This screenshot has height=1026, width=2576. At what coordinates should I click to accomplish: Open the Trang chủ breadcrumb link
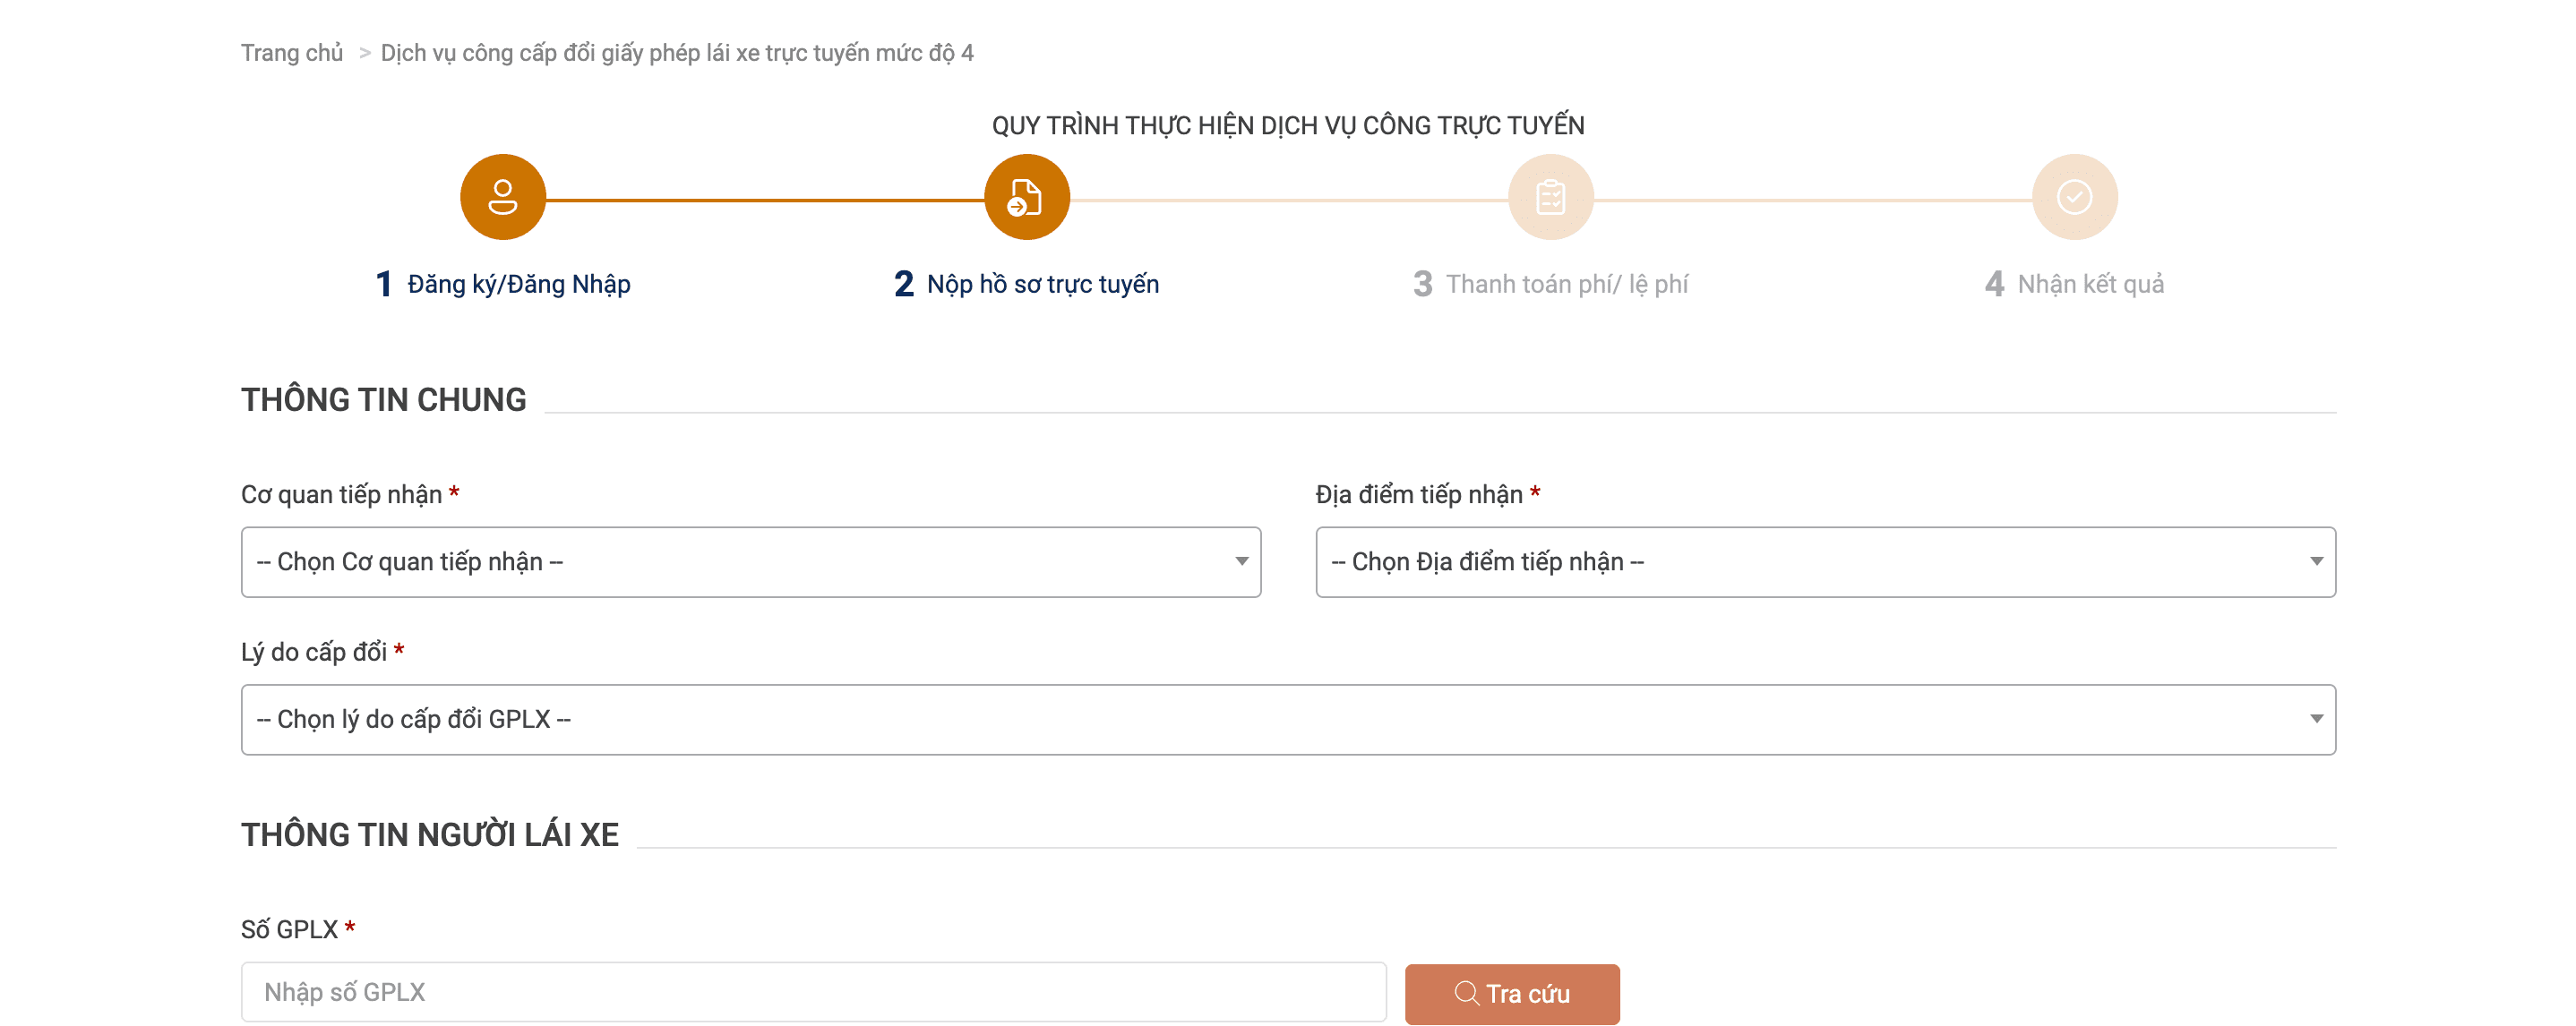click(x=291, y=51)
